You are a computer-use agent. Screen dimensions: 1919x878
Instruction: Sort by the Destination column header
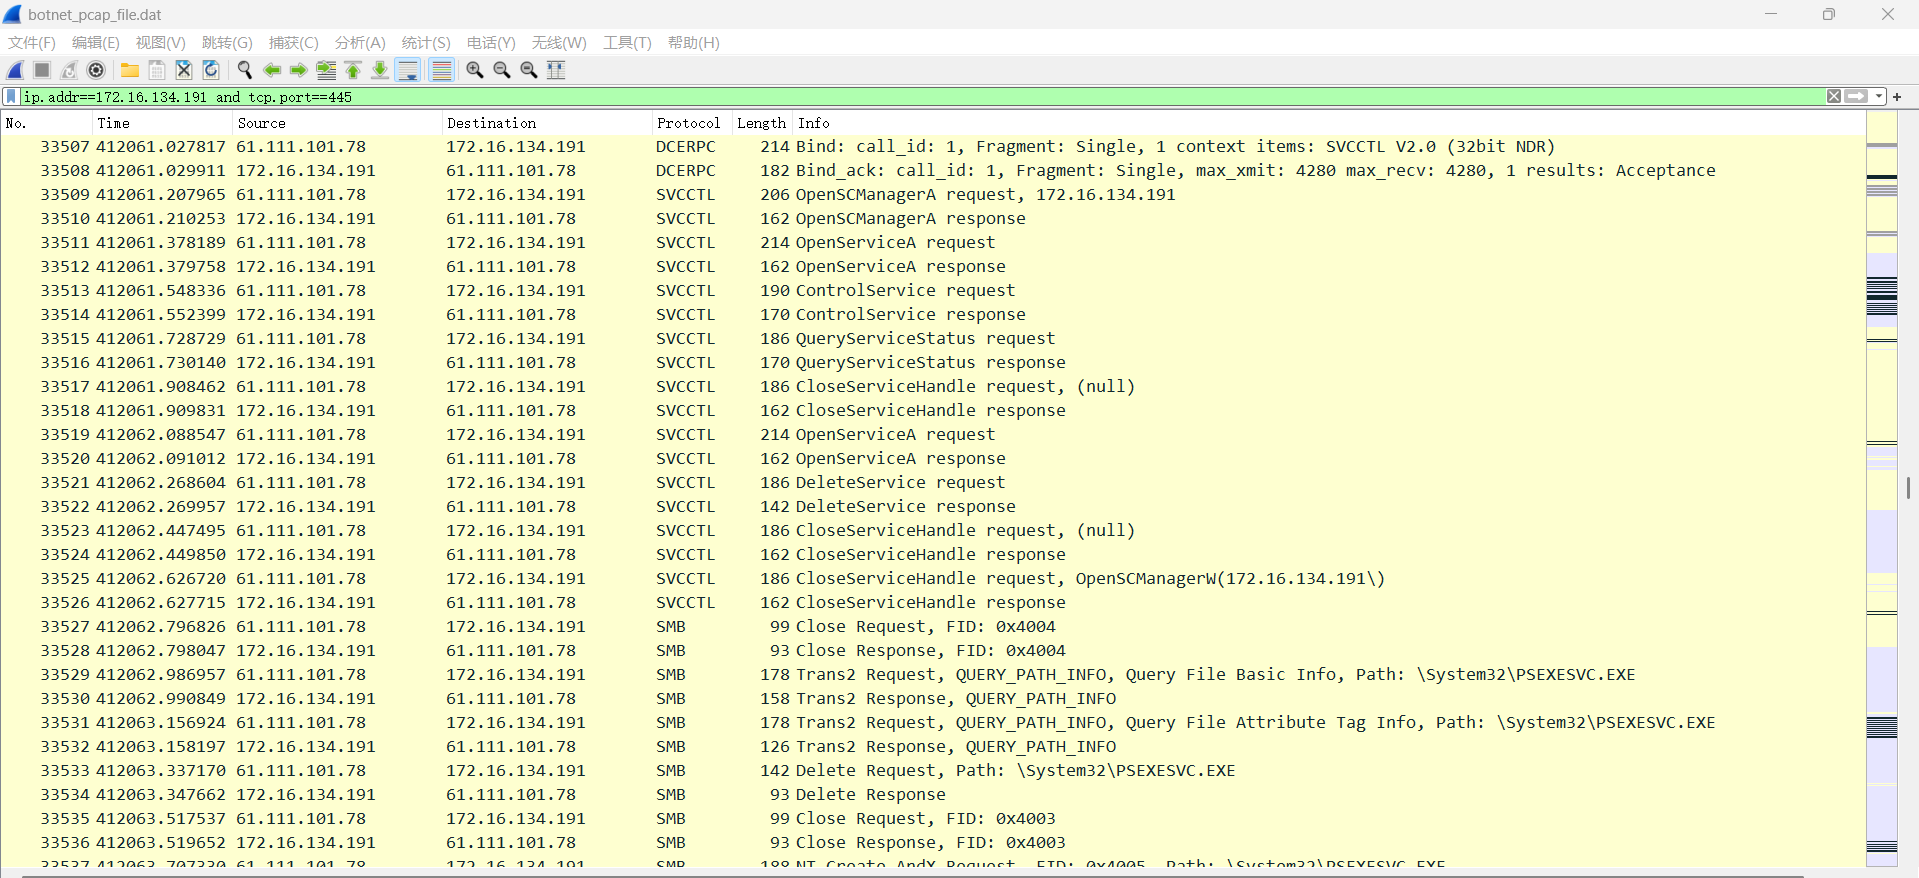[x=547, y=123]
